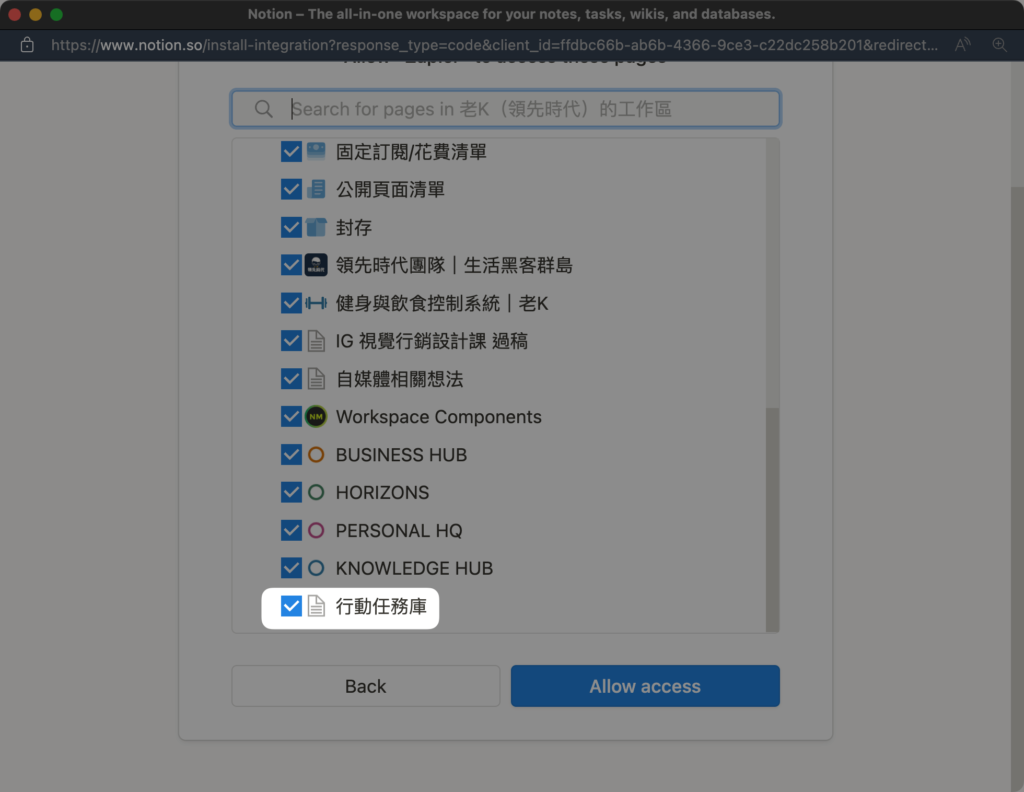Click the lock icon in address bar
1024x792 pixels.
pyautogui.click(x=27, y=44)
